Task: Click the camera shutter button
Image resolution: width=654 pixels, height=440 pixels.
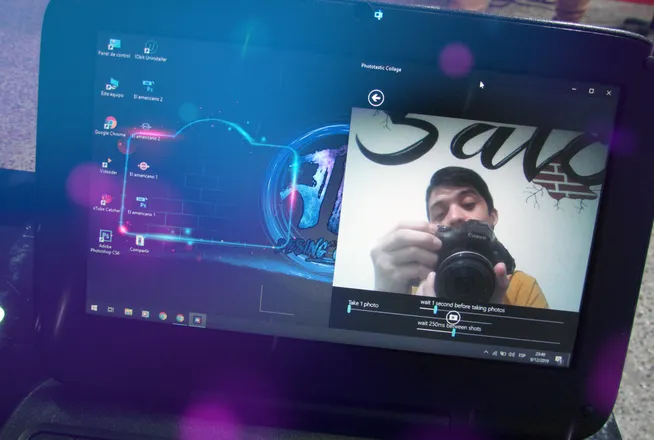Action: click(453, 318)
